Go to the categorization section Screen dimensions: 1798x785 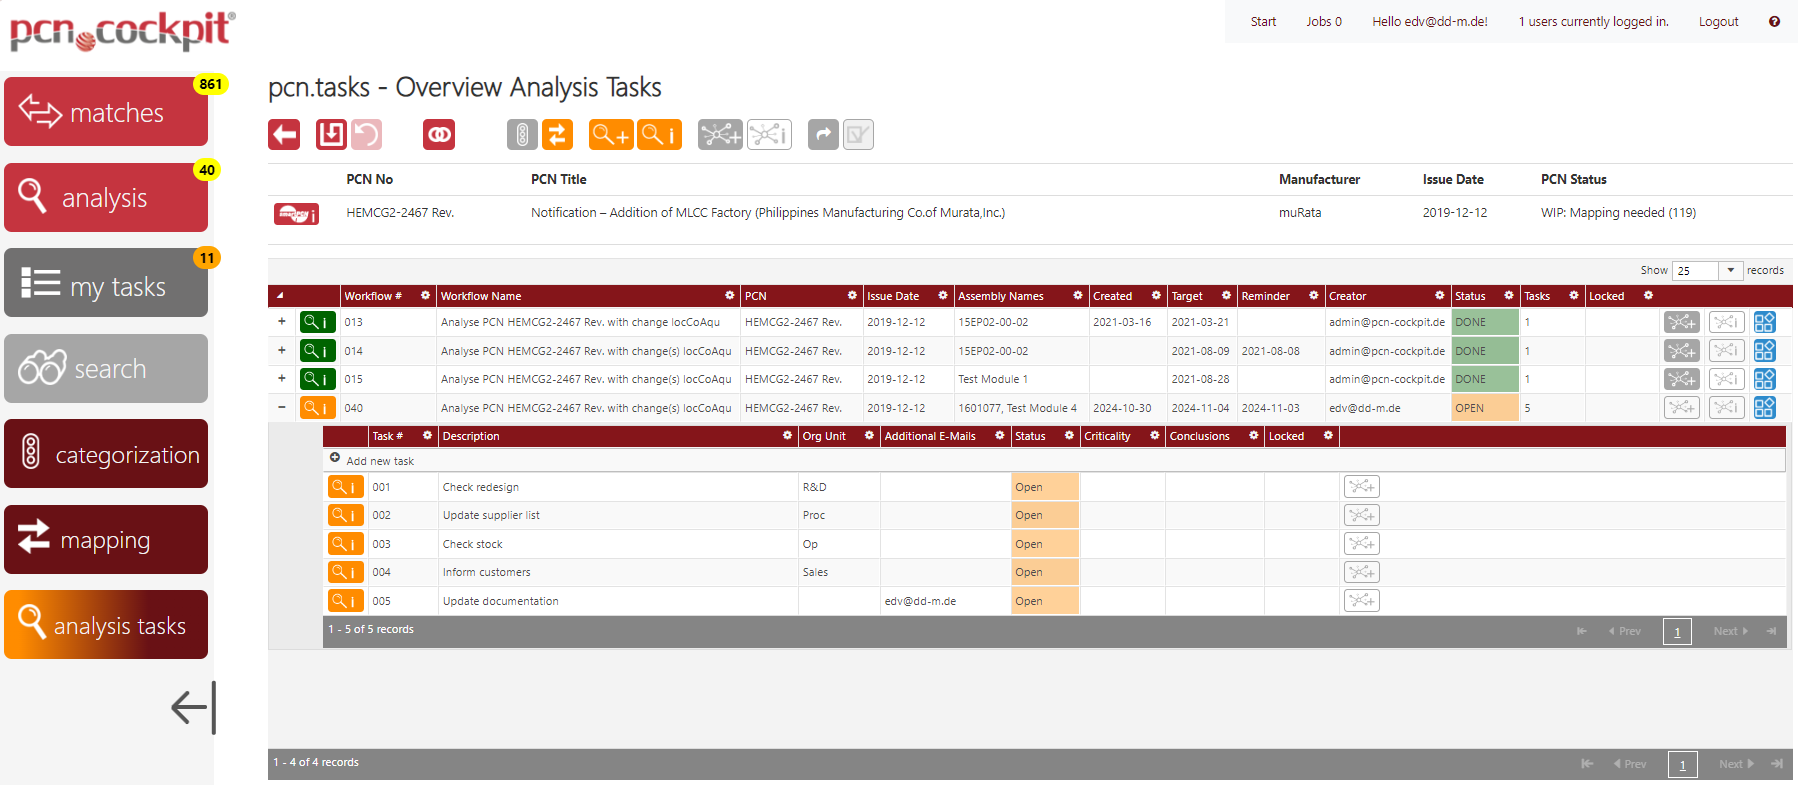106,454
